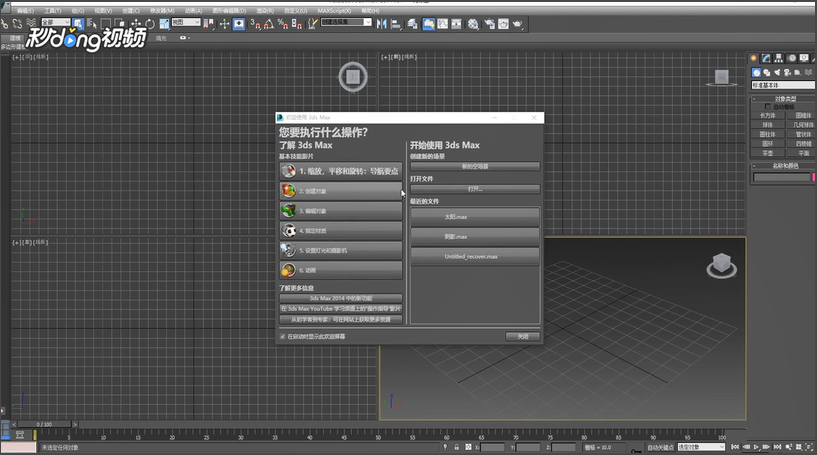Choose the Rectangular Selection Region tool
This screenshot has height=455, width=817.
[x=105, y=23]
